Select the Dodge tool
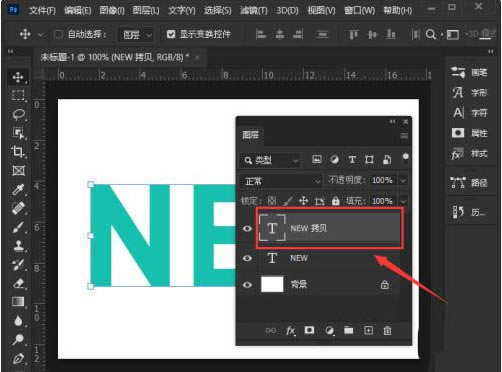502x372 pixels. pos(18,339)
